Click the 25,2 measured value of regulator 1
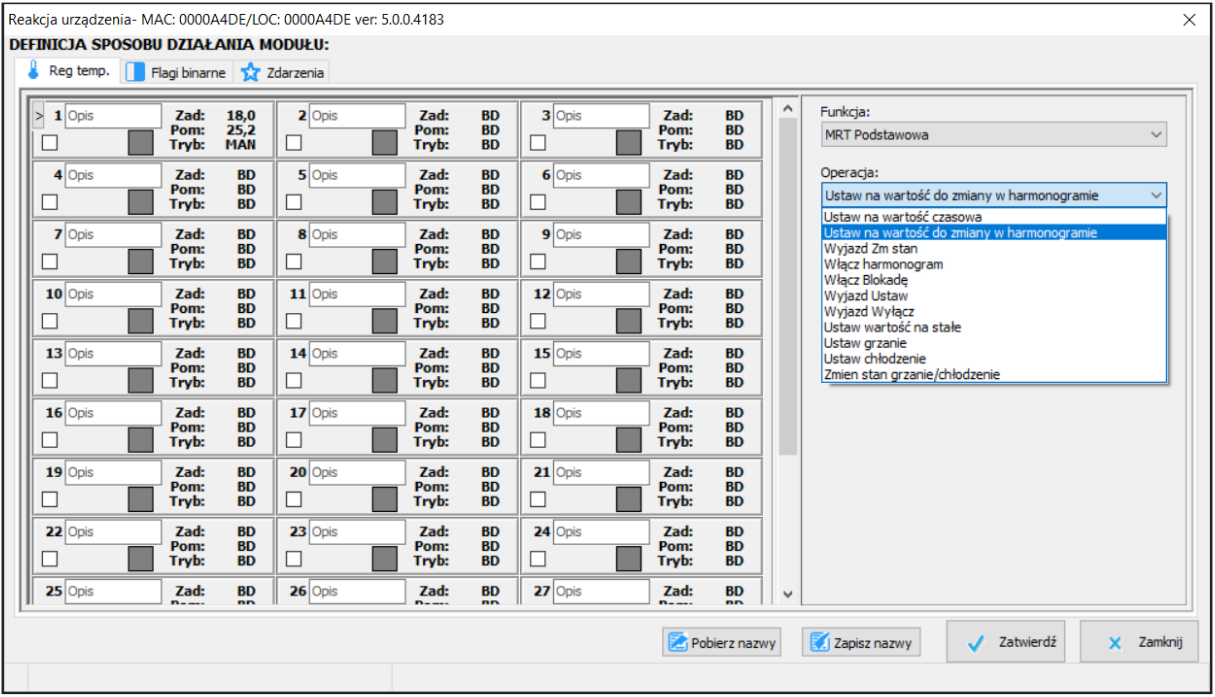The image size is (1215, 697). click(241, 130)
